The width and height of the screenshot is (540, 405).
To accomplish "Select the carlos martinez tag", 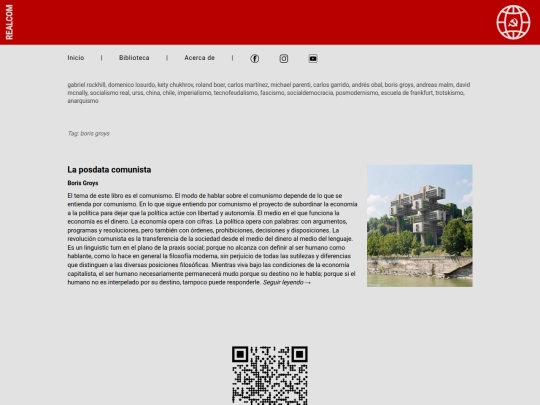I will pos(247,85).
